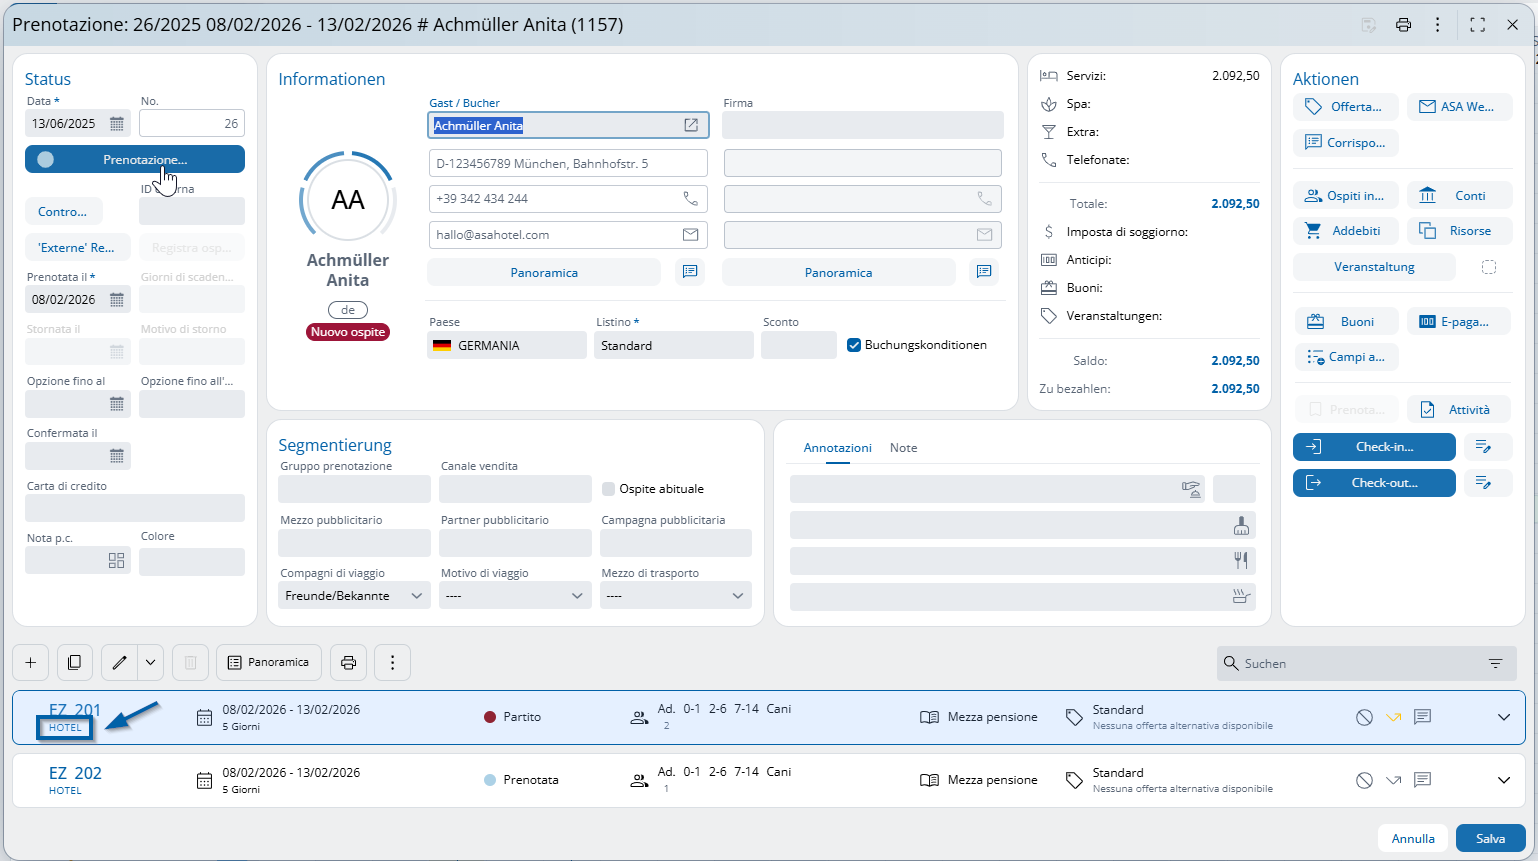Open calendar picker for Data field
1538x861 pixels.
click(117, 124)
